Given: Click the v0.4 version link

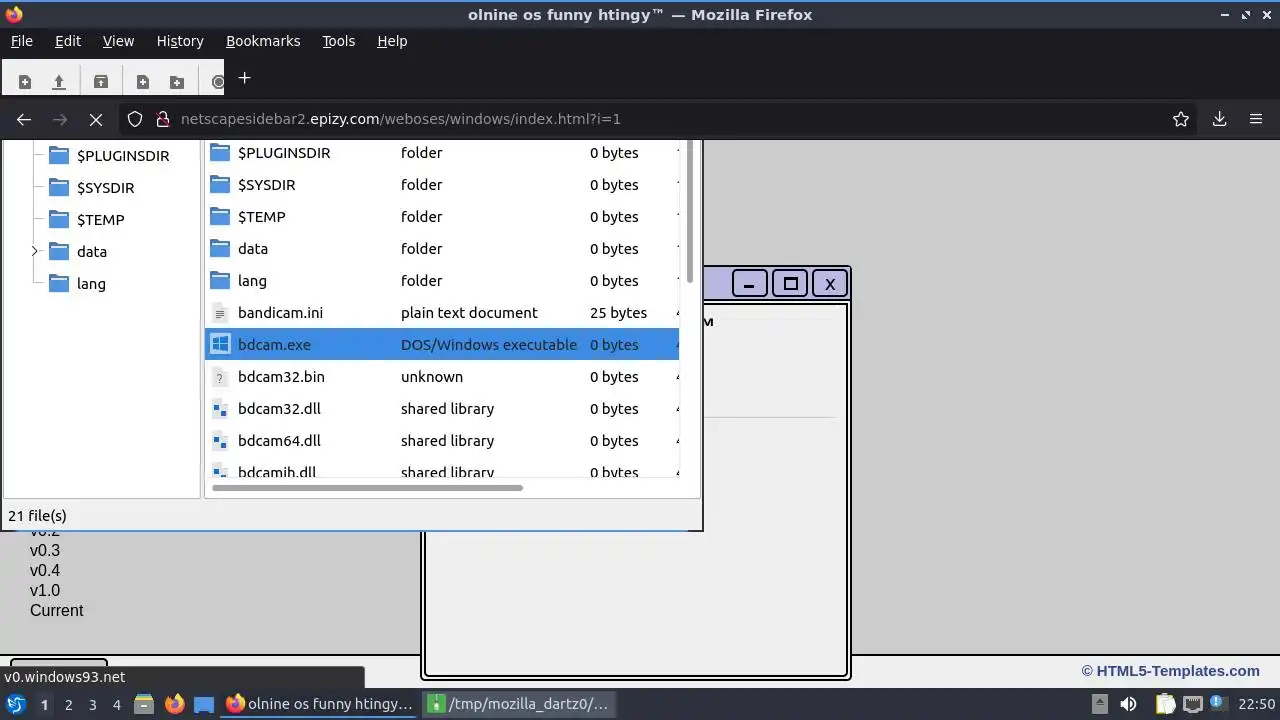Looking at the screenshot, I should point(45,571).
